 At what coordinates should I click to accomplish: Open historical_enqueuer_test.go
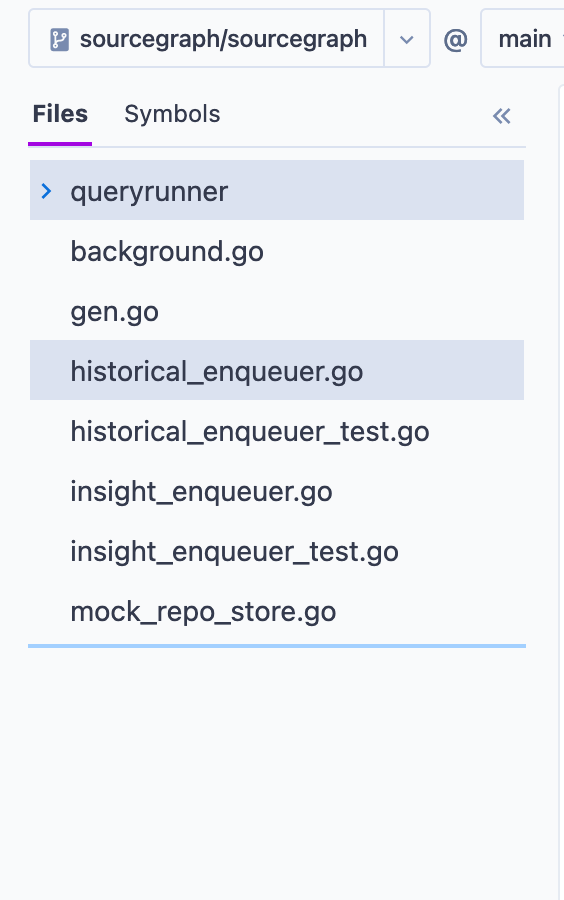[x=277, y=431]
